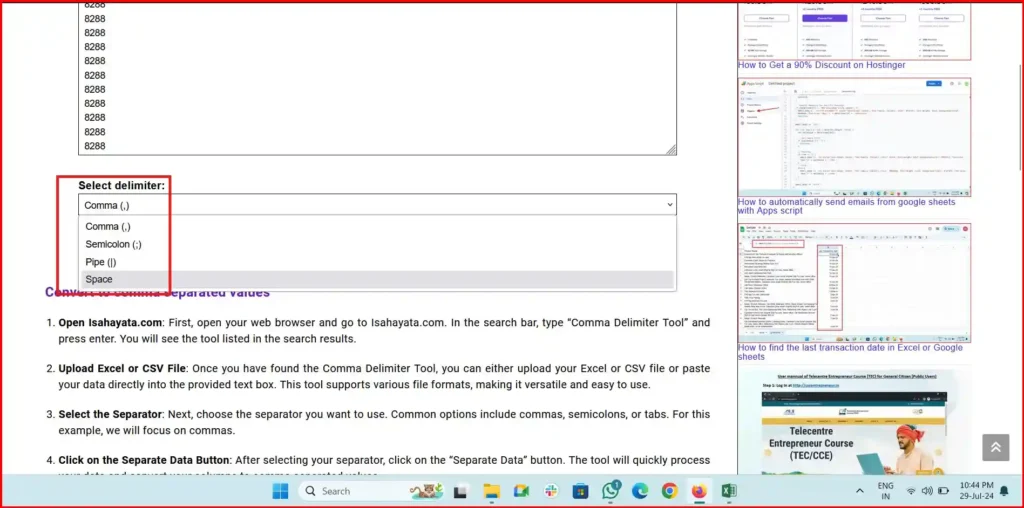
Task: Choose Semicolon (;) from the delimiter list
Action: click(x=113, y=244)
